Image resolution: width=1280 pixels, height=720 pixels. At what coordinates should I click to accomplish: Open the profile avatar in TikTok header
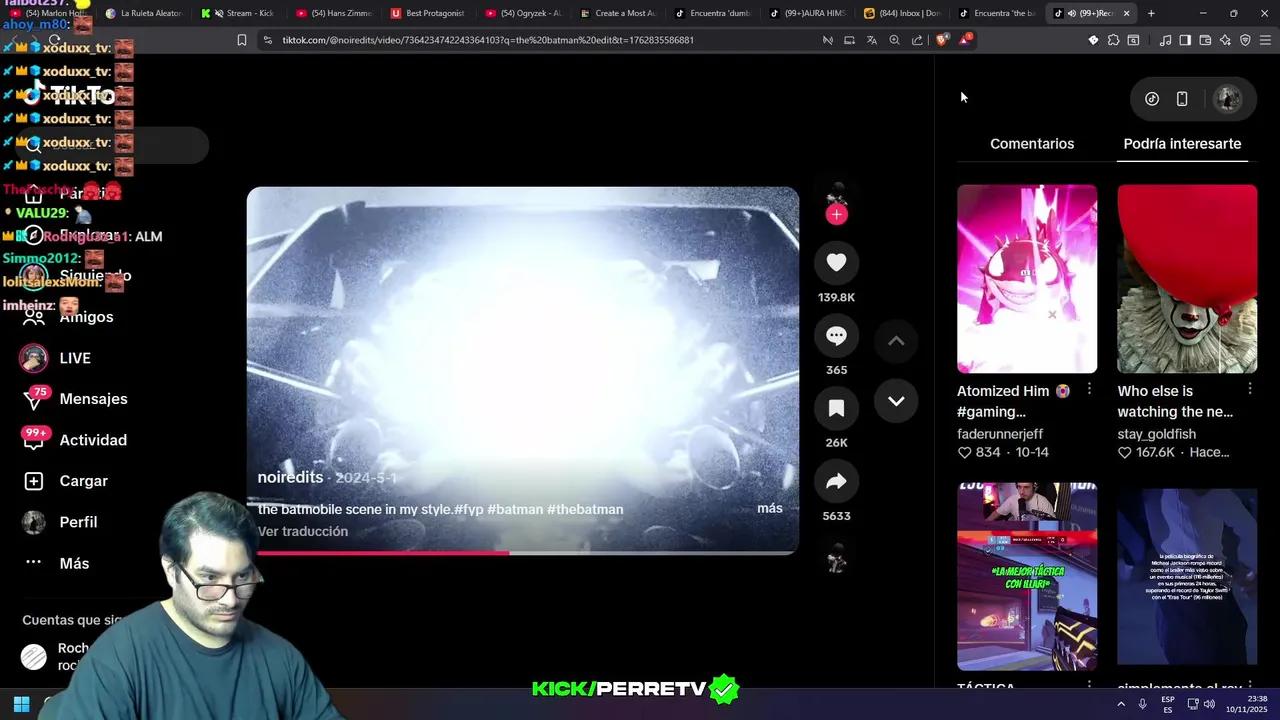[x=1227, y=99]
